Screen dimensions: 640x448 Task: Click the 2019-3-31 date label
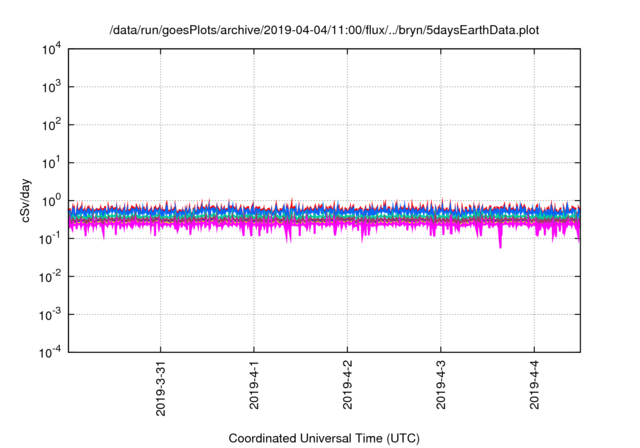161,388
